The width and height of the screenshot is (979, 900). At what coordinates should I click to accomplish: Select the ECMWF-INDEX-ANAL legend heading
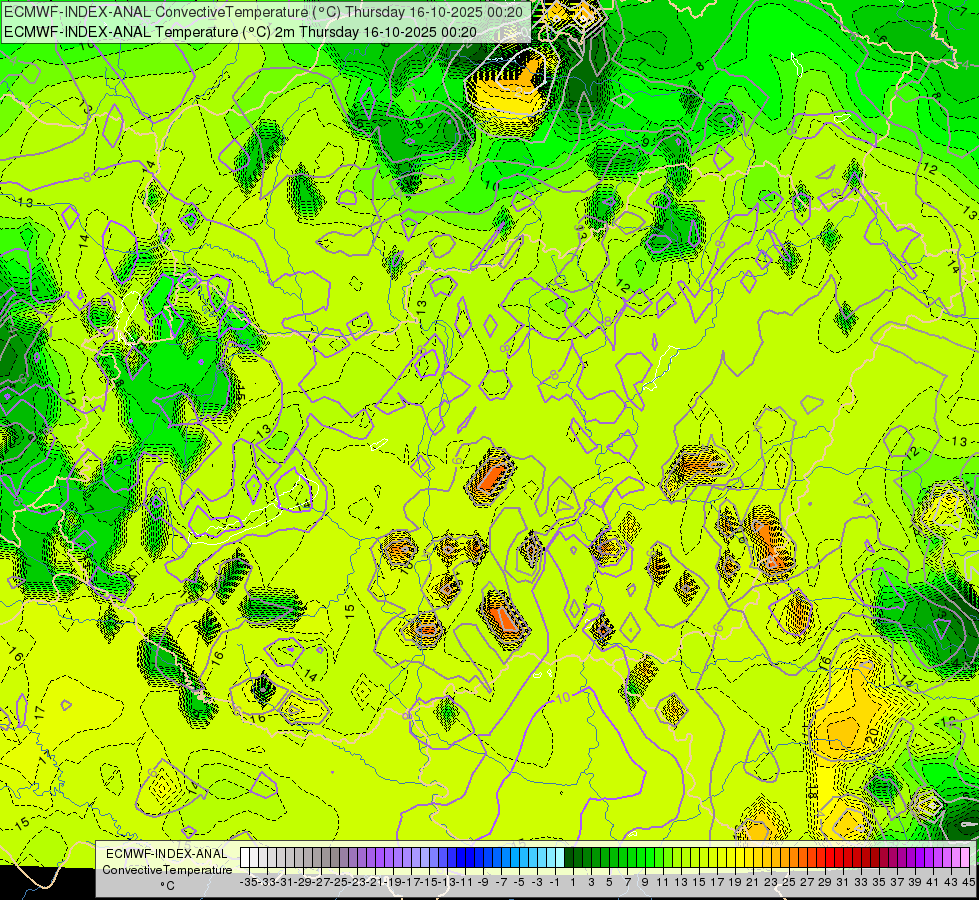tap(167, 854)
